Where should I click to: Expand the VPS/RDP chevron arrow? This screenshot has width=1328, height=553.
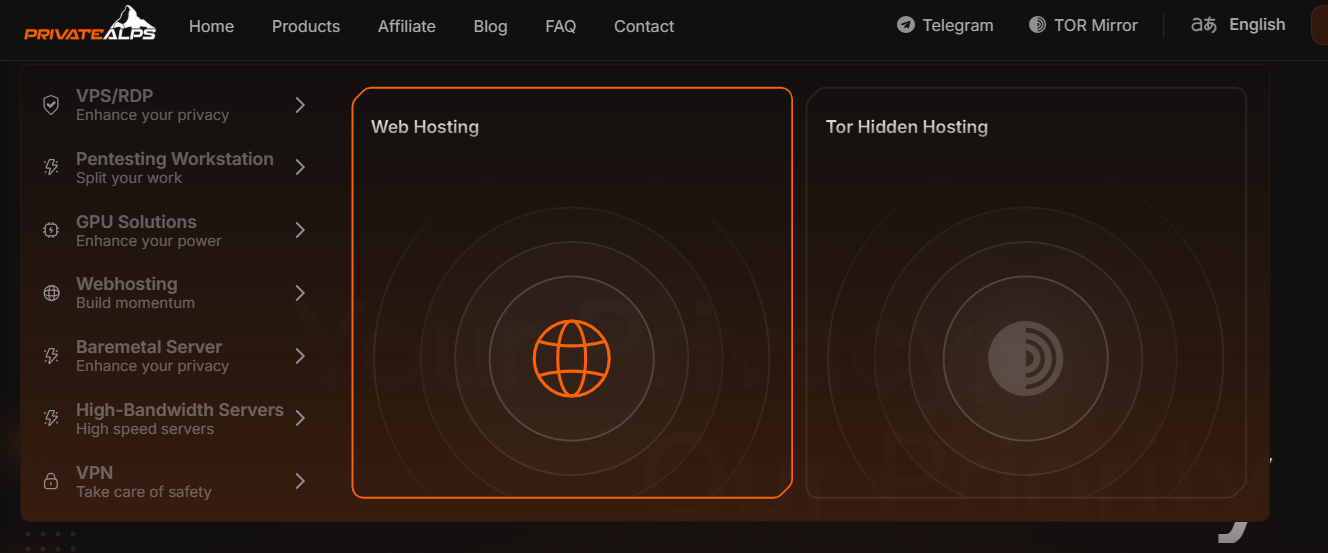[x=300, y=105]
